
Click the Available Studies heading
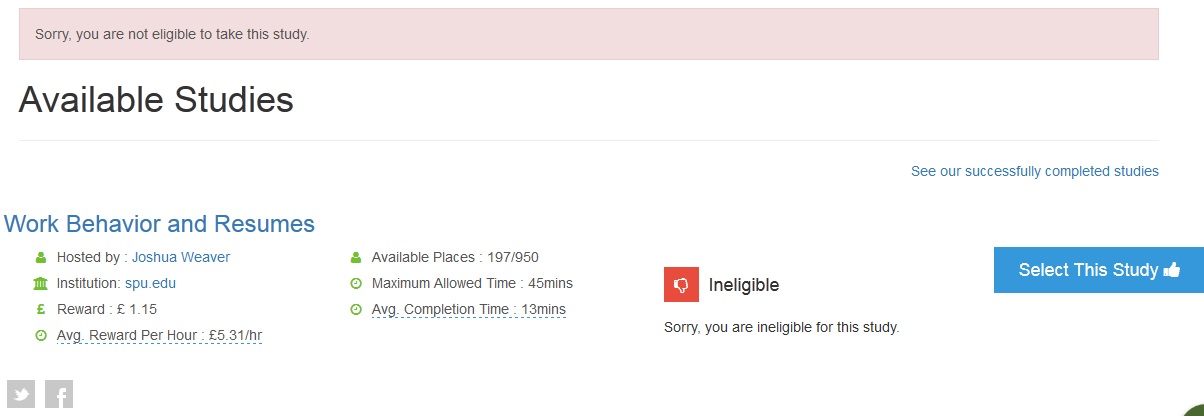156,100
